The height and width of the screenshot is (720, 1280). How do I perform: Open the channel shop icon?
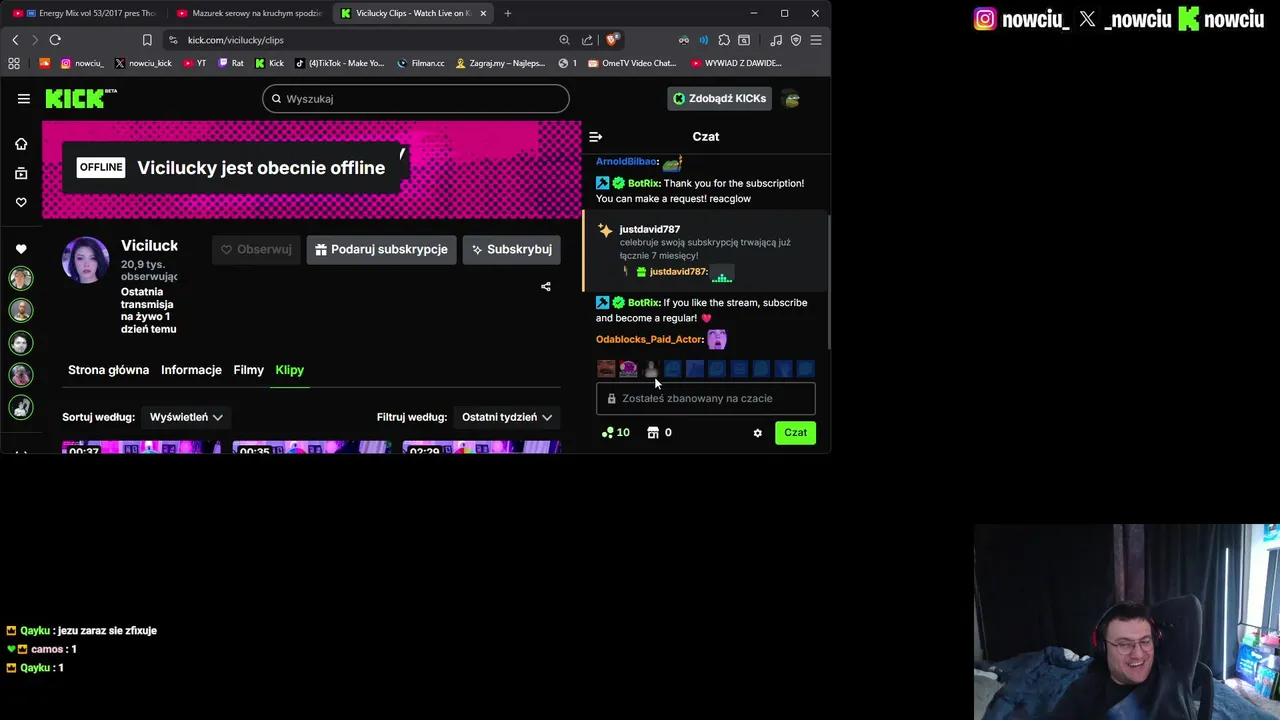coord(653,433)
